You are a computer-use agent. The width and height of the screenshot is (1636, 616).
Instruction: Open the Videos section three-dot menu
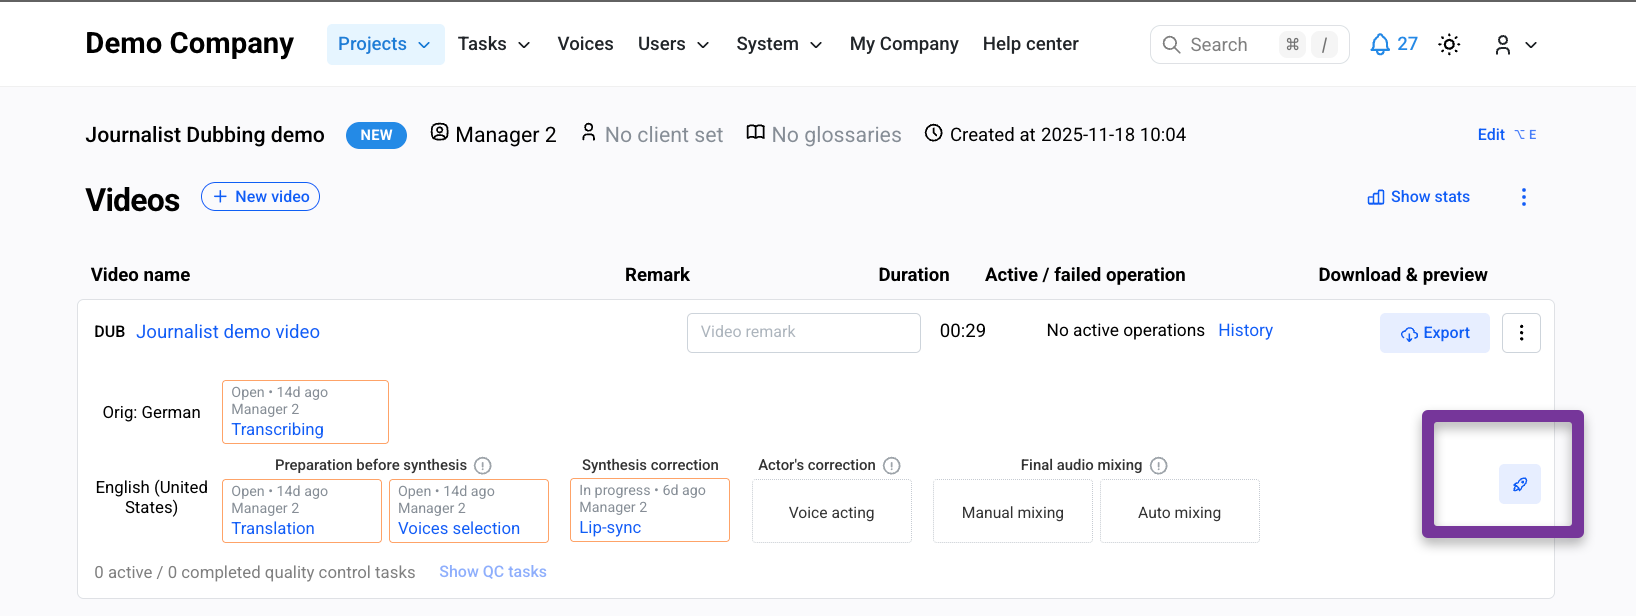tap(1523, 197)
